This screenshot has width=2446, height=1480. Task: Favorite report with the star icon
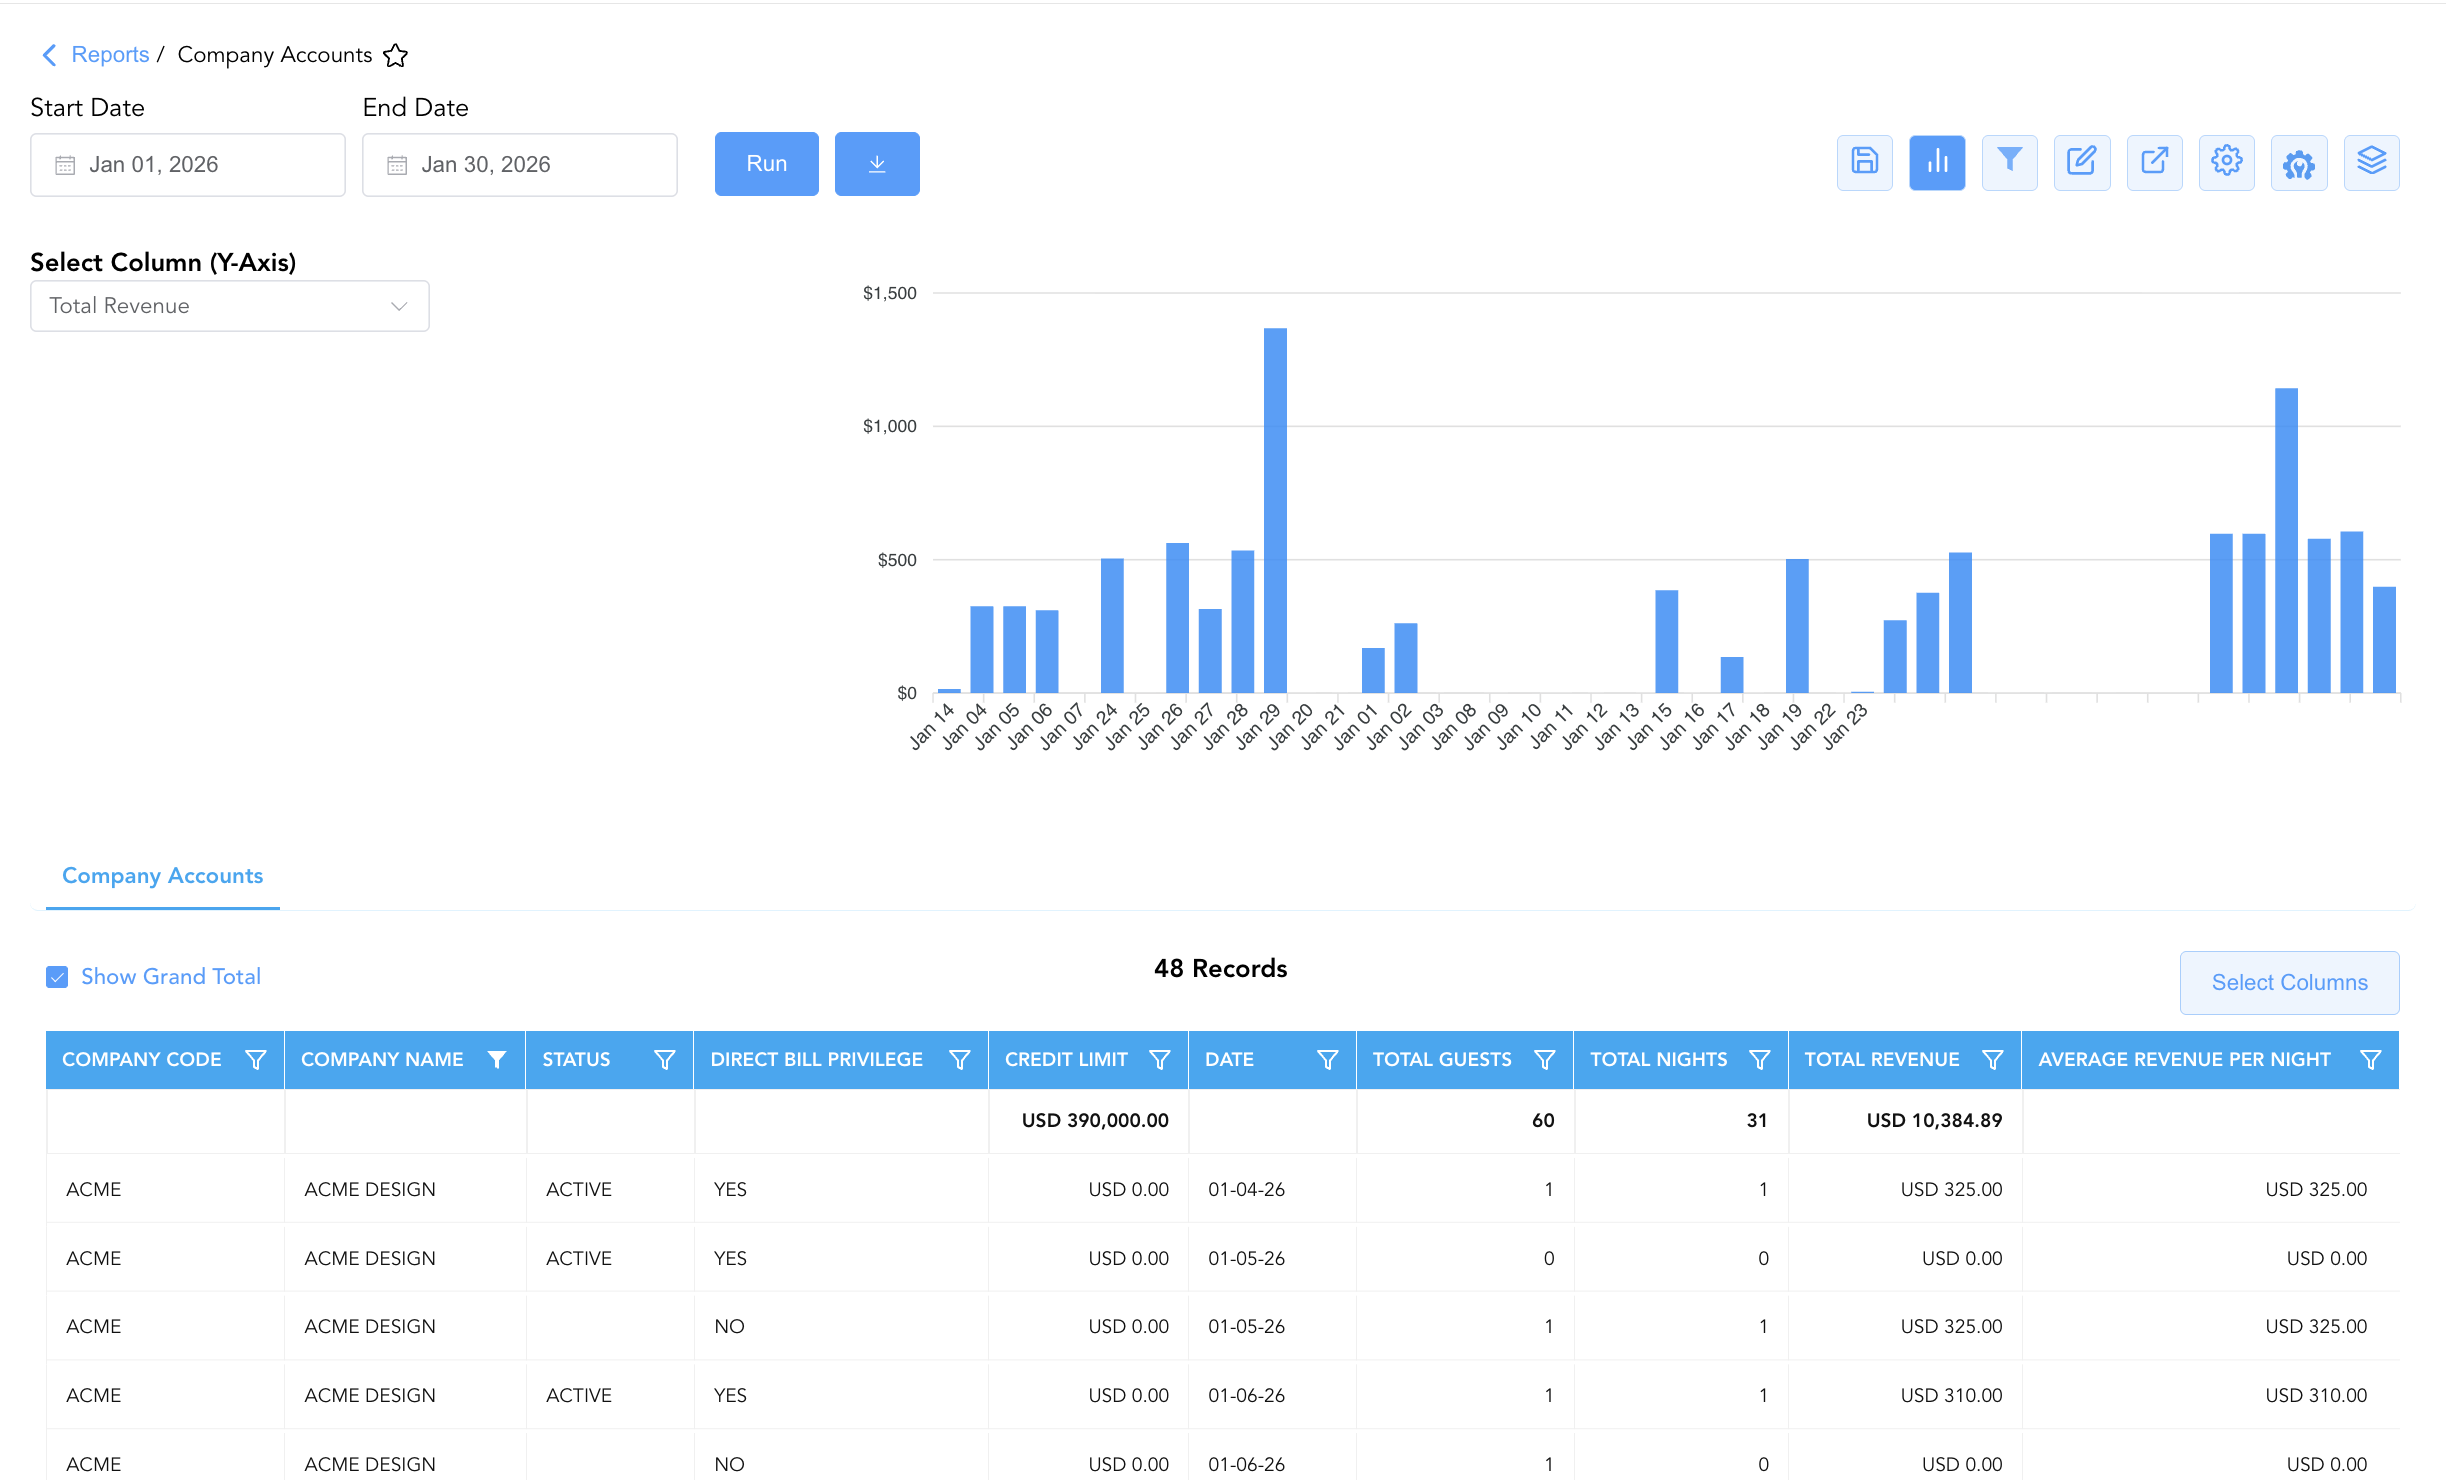pos(396,55)
